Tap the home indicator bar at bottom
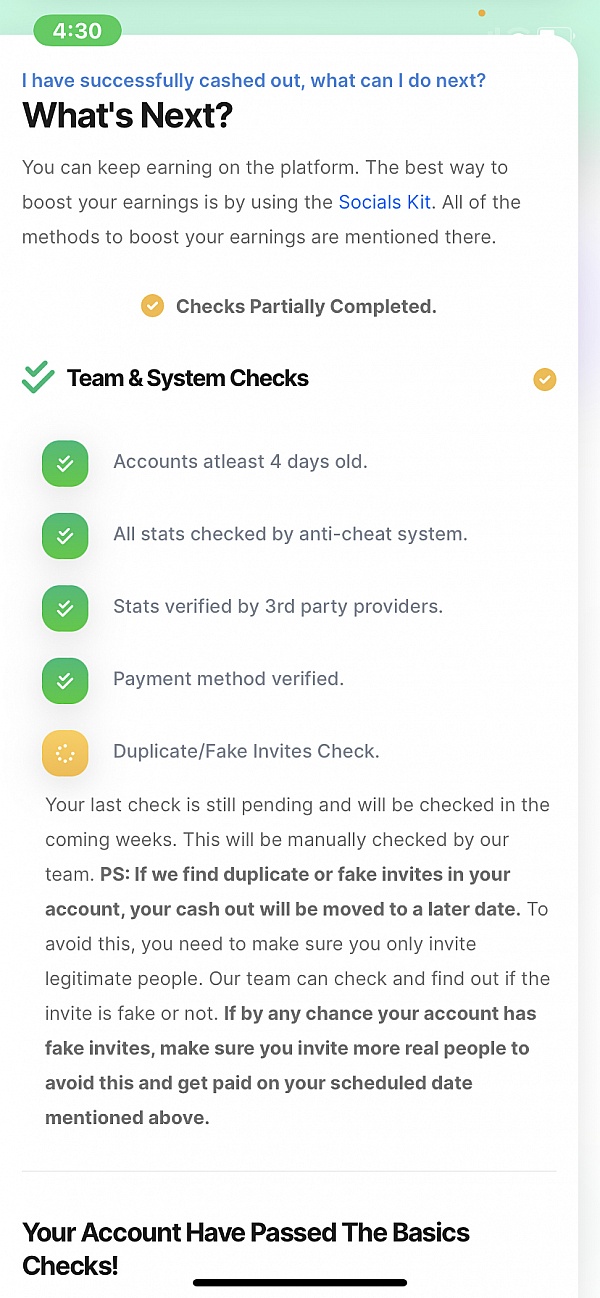Image resolution: width=600 pixels, height=1298 pixels. click(300, 1282)
